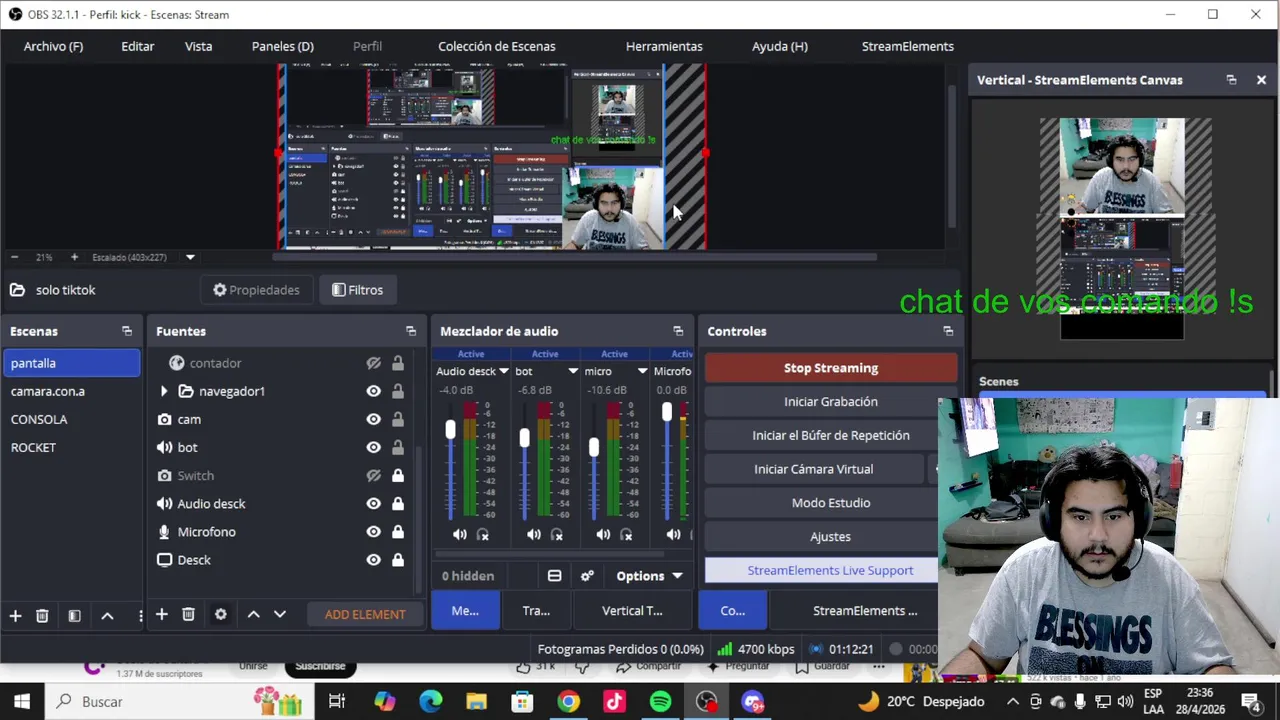1280x720 pixels.
Task: Zoom out preview with minus icon
Action: point(14,257)
